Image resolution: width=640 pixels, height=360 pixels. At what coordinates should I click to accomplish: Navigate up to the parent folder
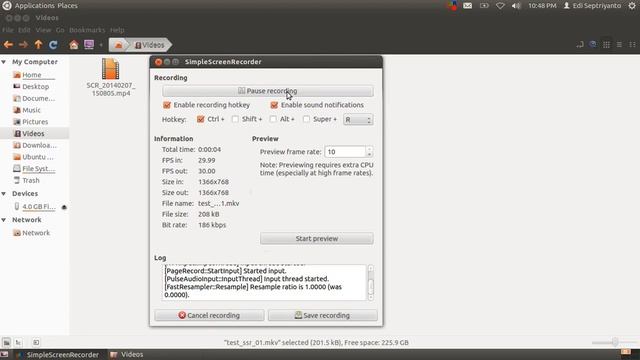(x=38, y=45)
